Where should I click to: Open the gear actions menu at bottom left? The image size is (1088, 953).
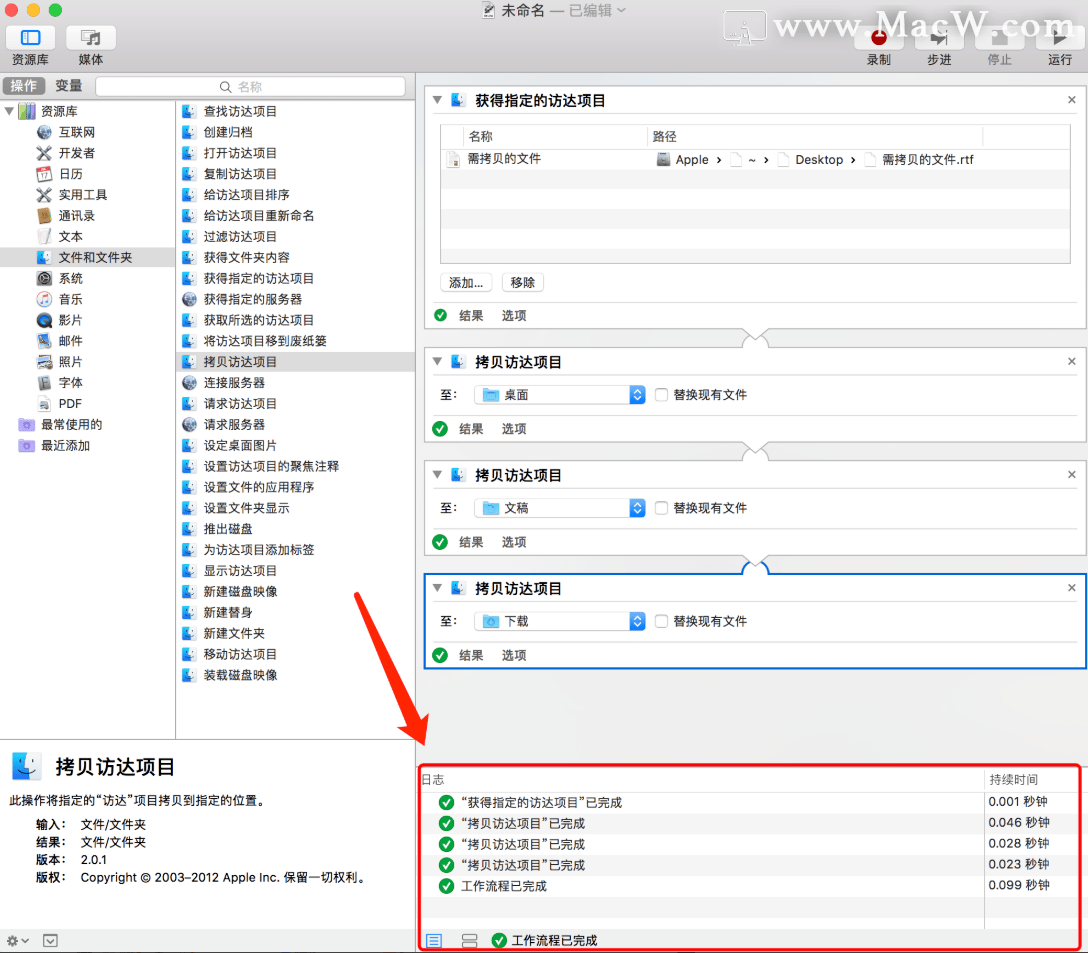17,941
